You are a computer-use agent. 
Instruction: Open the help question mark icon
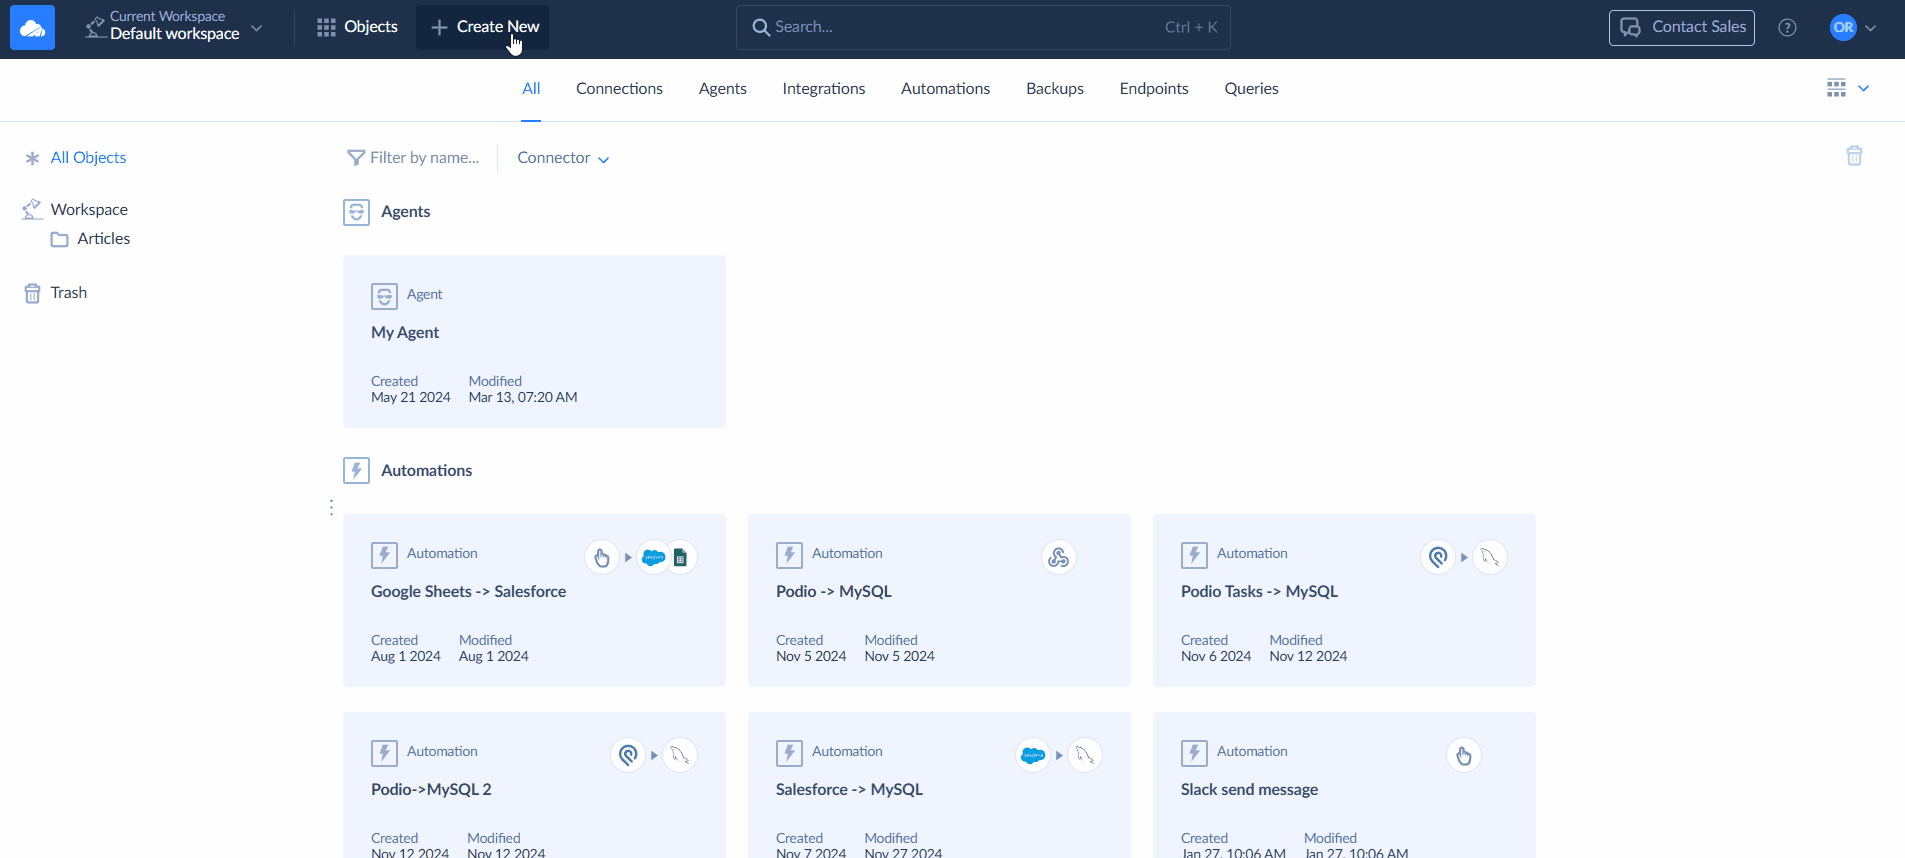pos(1787,28)
